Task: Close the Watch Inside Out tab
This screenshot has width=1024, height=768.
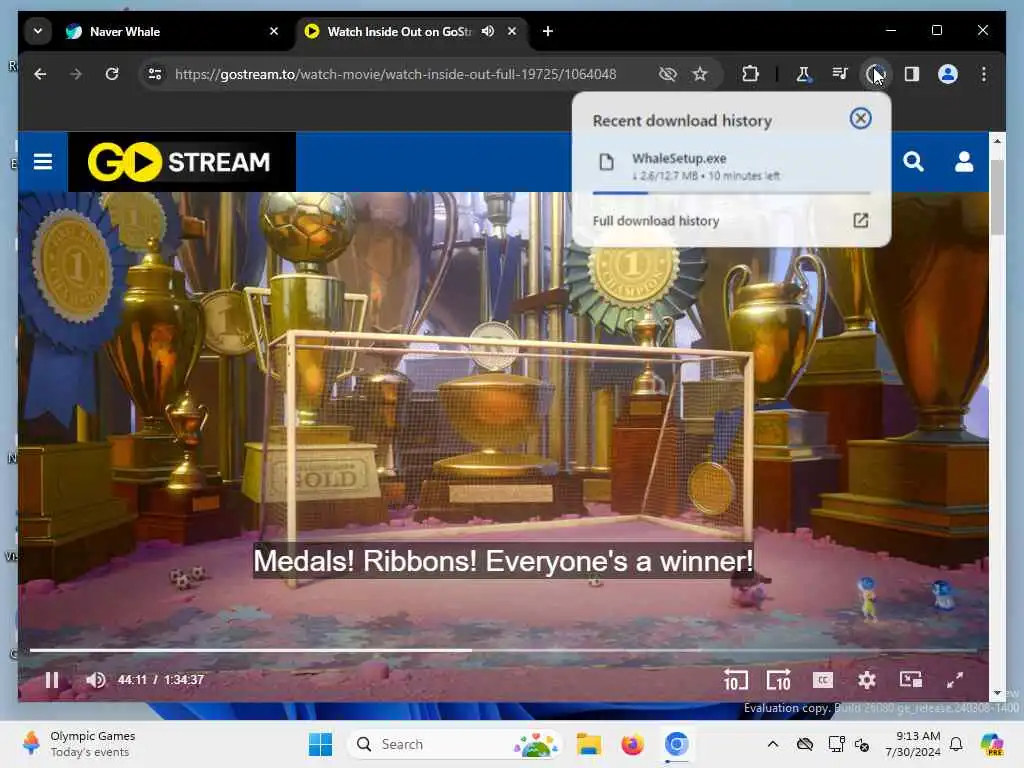Action: click(x=512, y=31)
